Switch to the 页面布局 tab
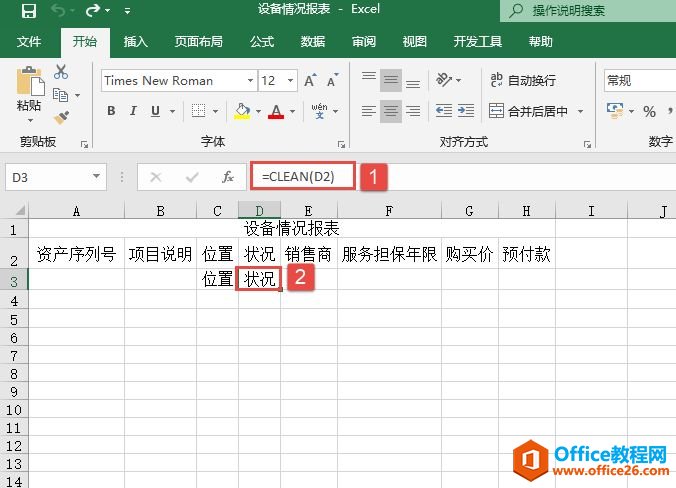 [x=199, y=42]
